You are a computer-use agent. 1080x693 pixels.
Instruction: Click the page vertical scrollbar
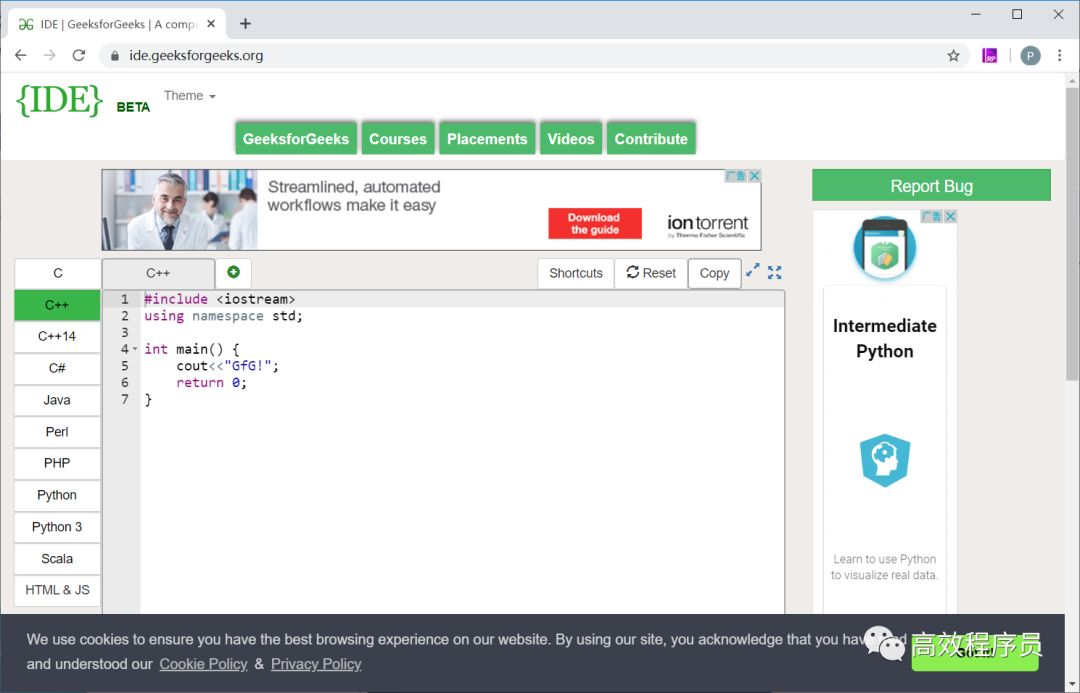[1072, 234]
